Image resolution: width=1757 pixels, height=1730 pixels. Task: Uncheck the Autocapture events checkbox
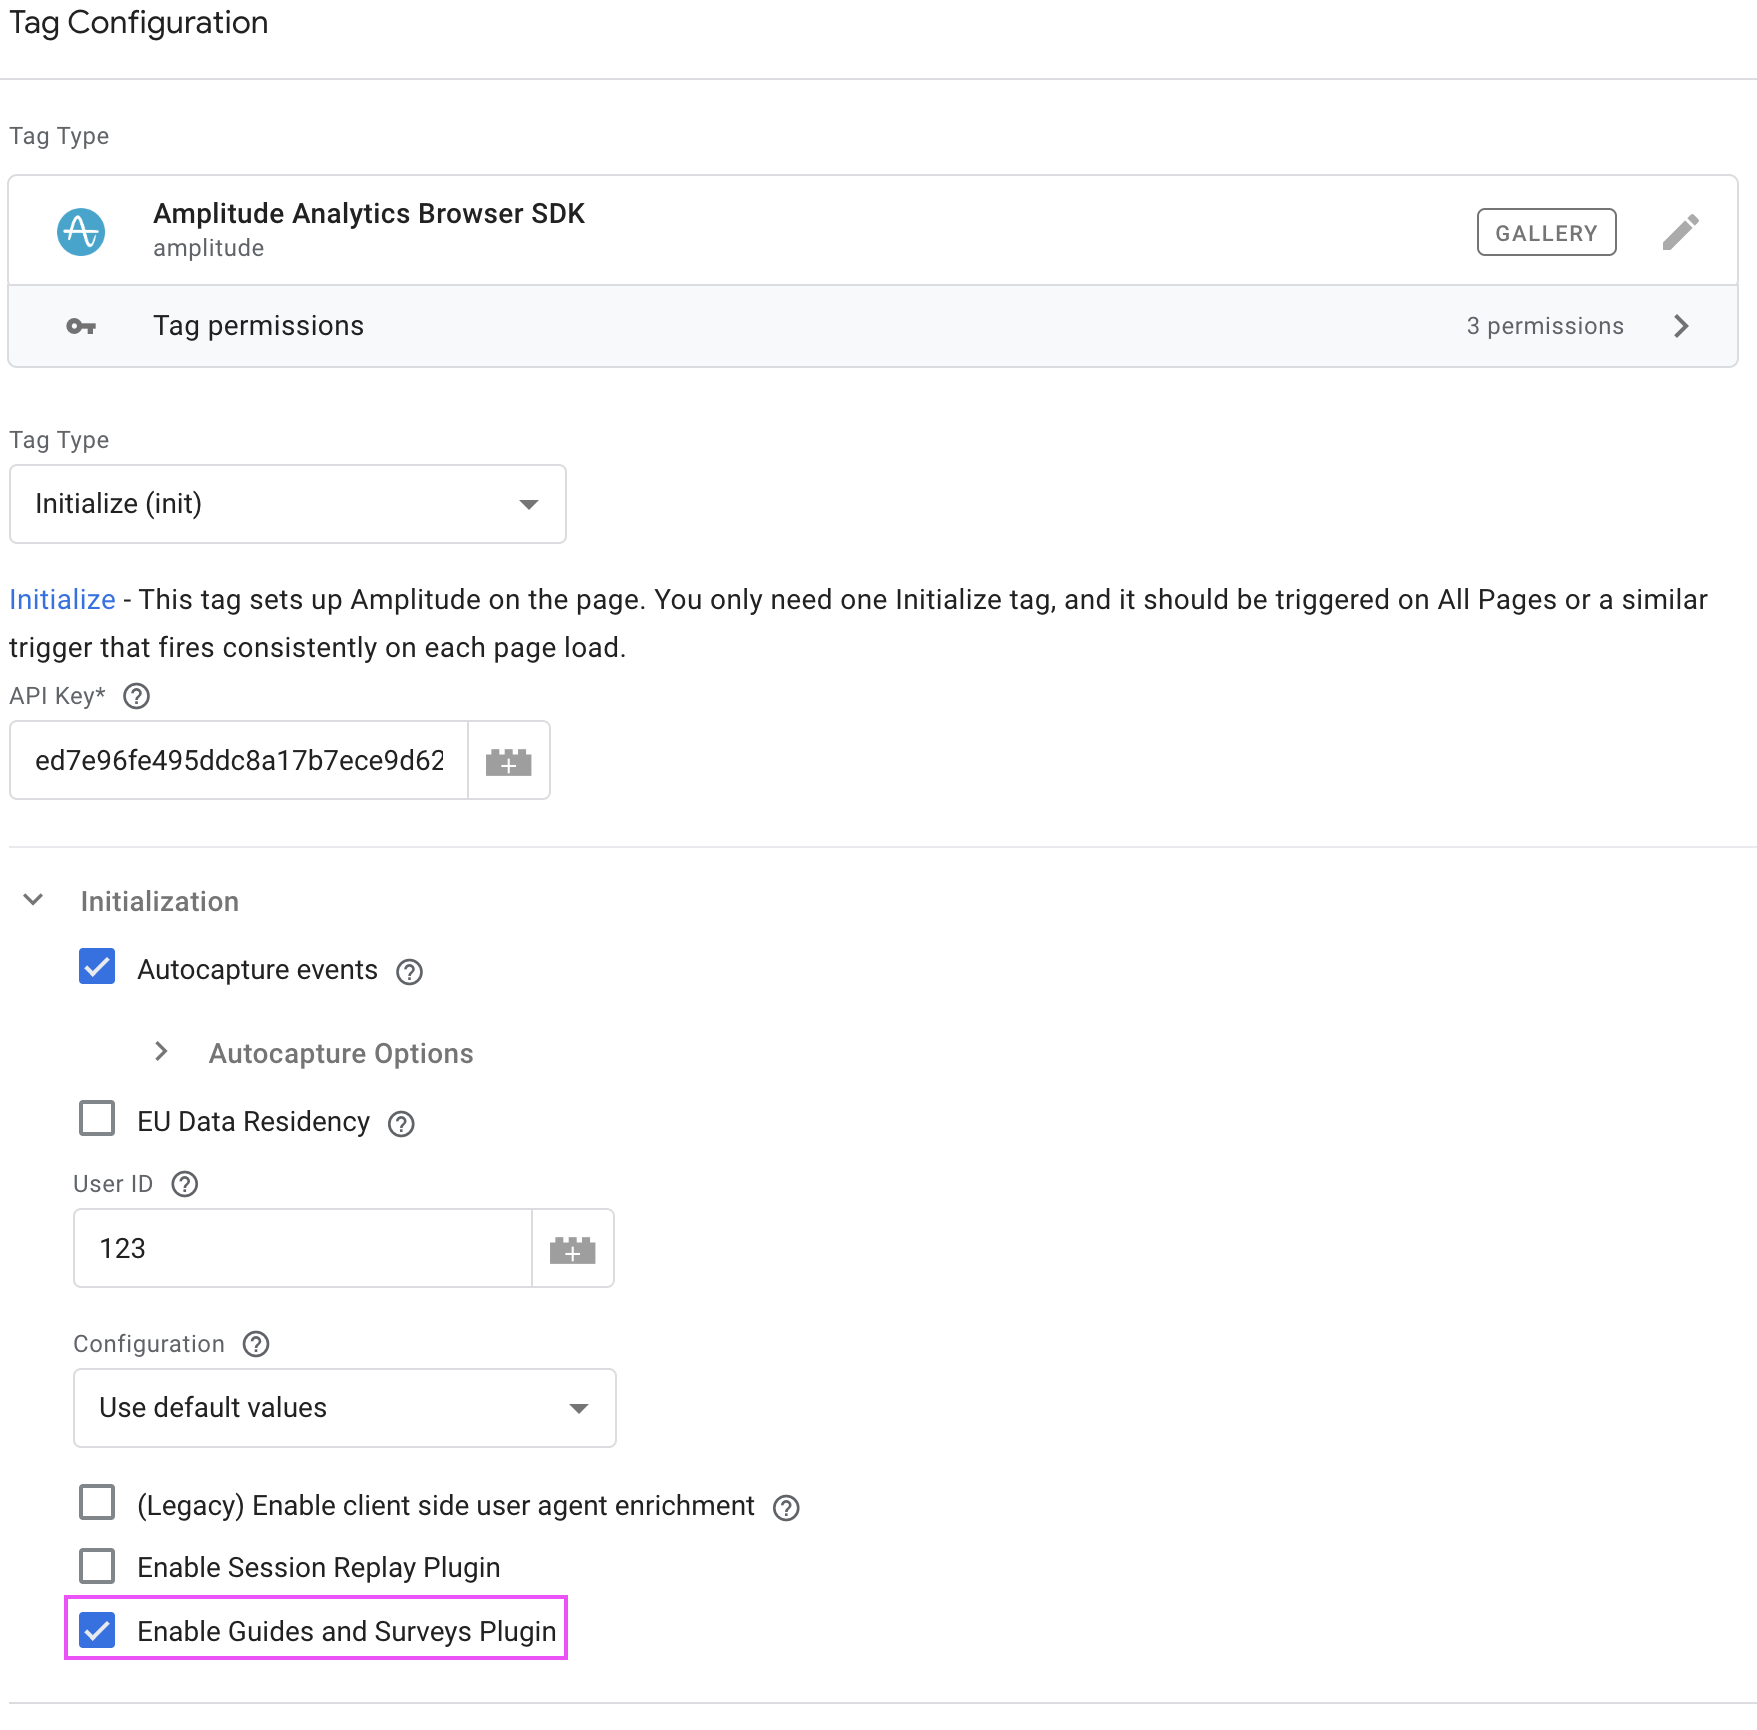click(x=97, y=967)
